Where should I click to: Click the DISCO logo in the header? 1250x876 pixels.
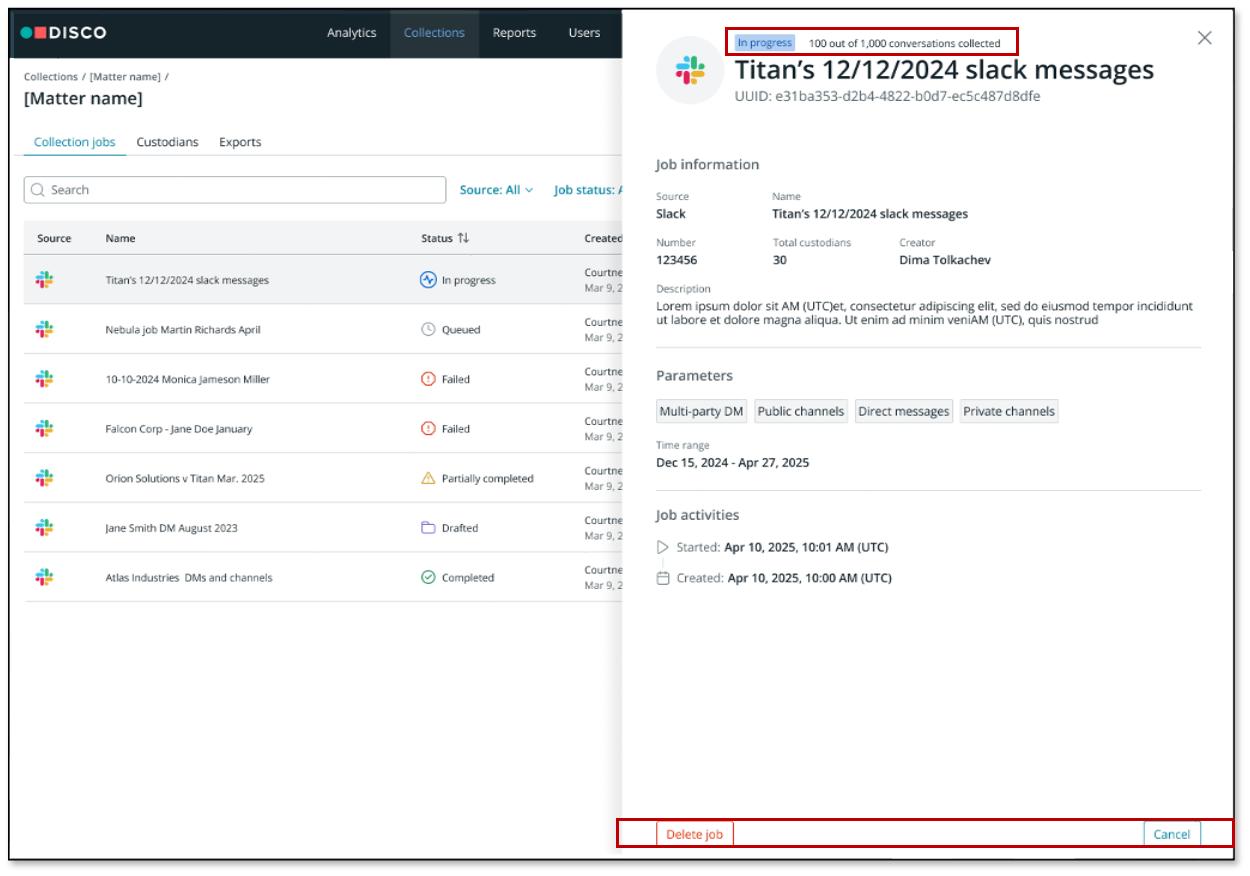click(63, 33)
